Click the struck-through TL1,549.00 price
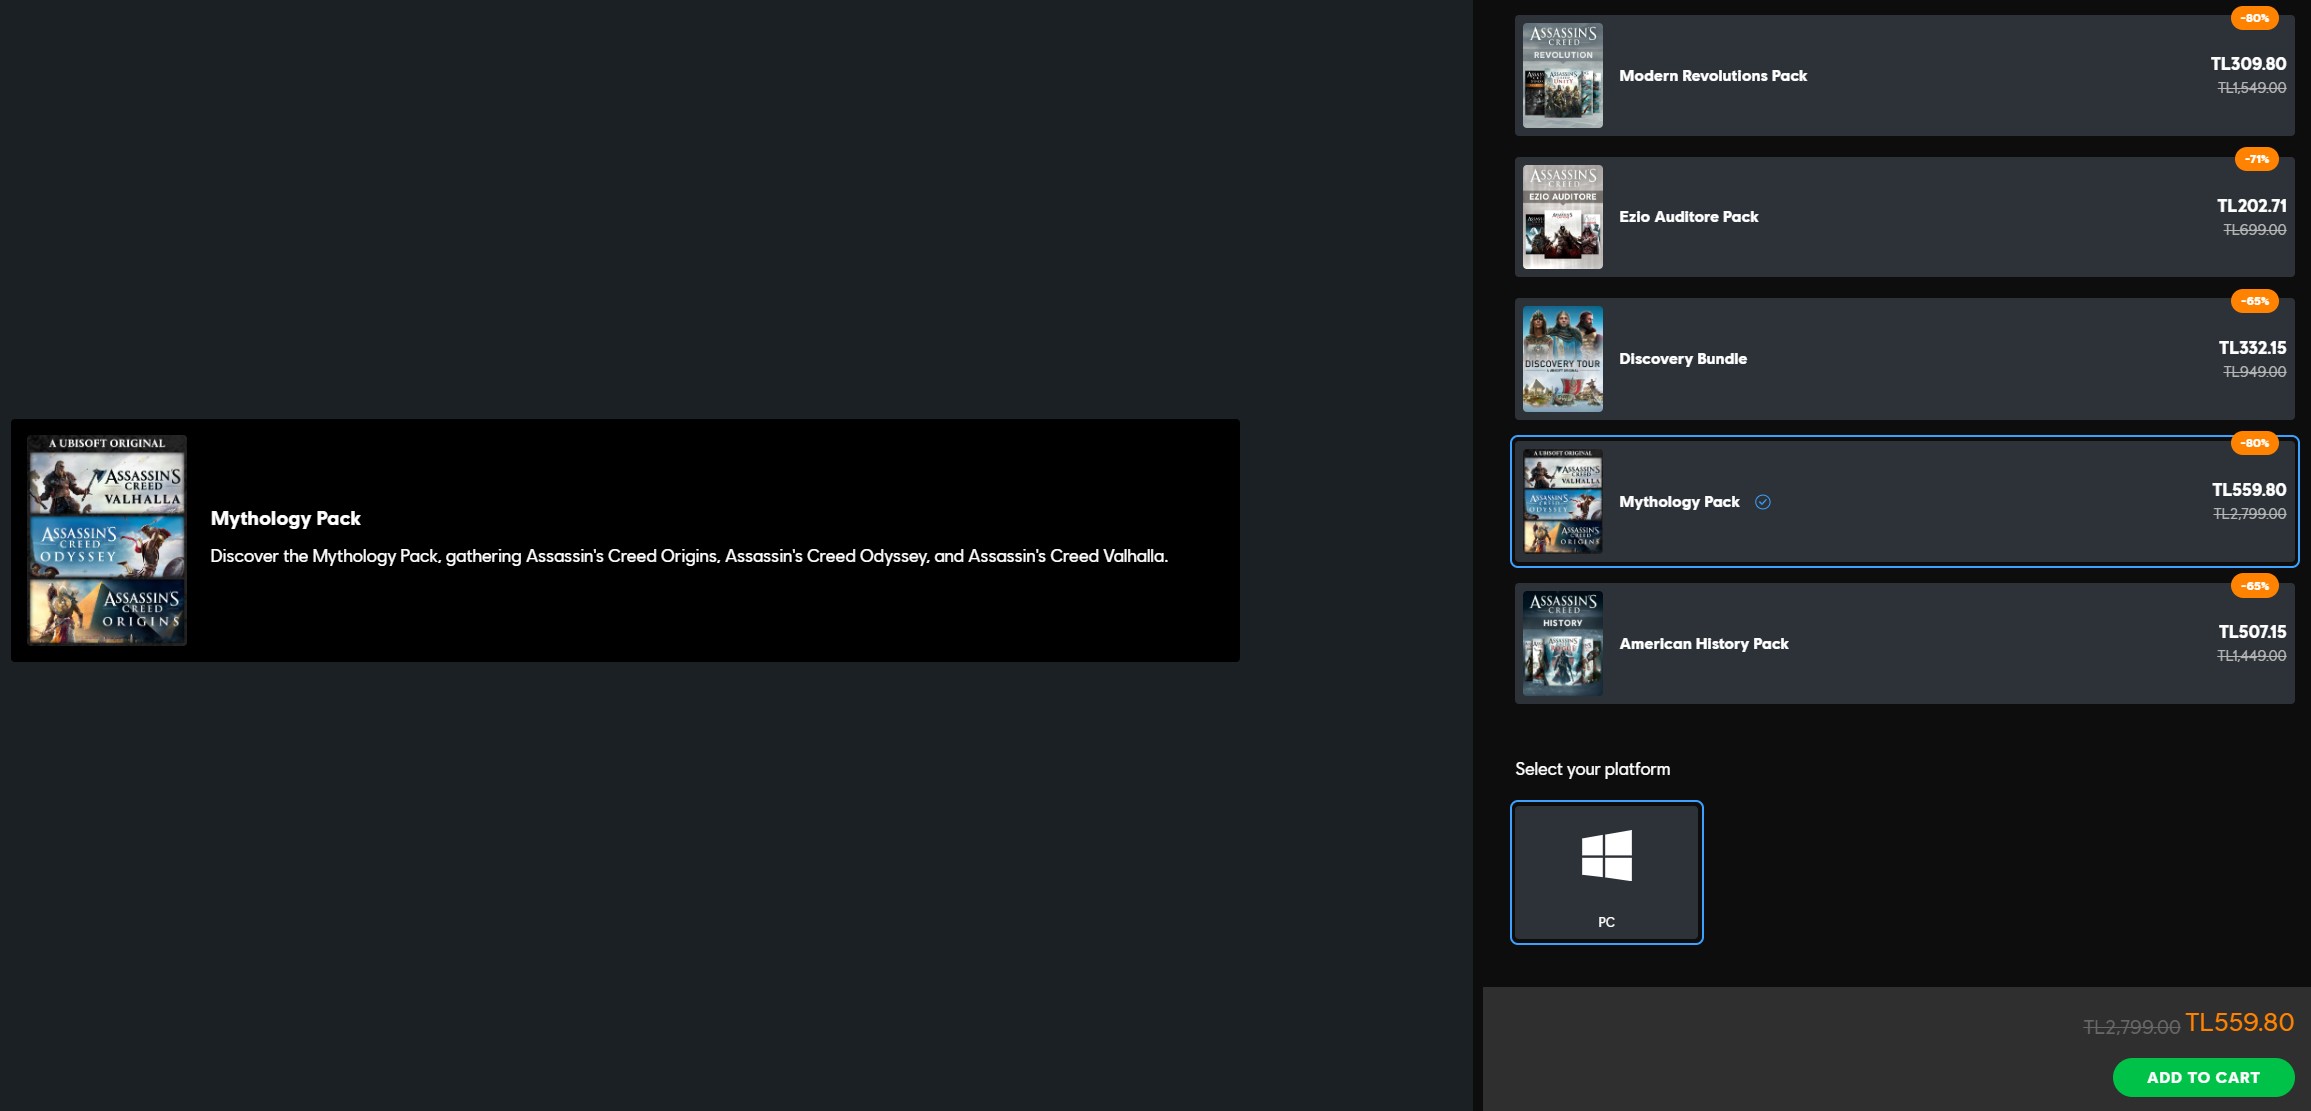The height and width of the screenshot is (1111, 2311). point(2251,88)
